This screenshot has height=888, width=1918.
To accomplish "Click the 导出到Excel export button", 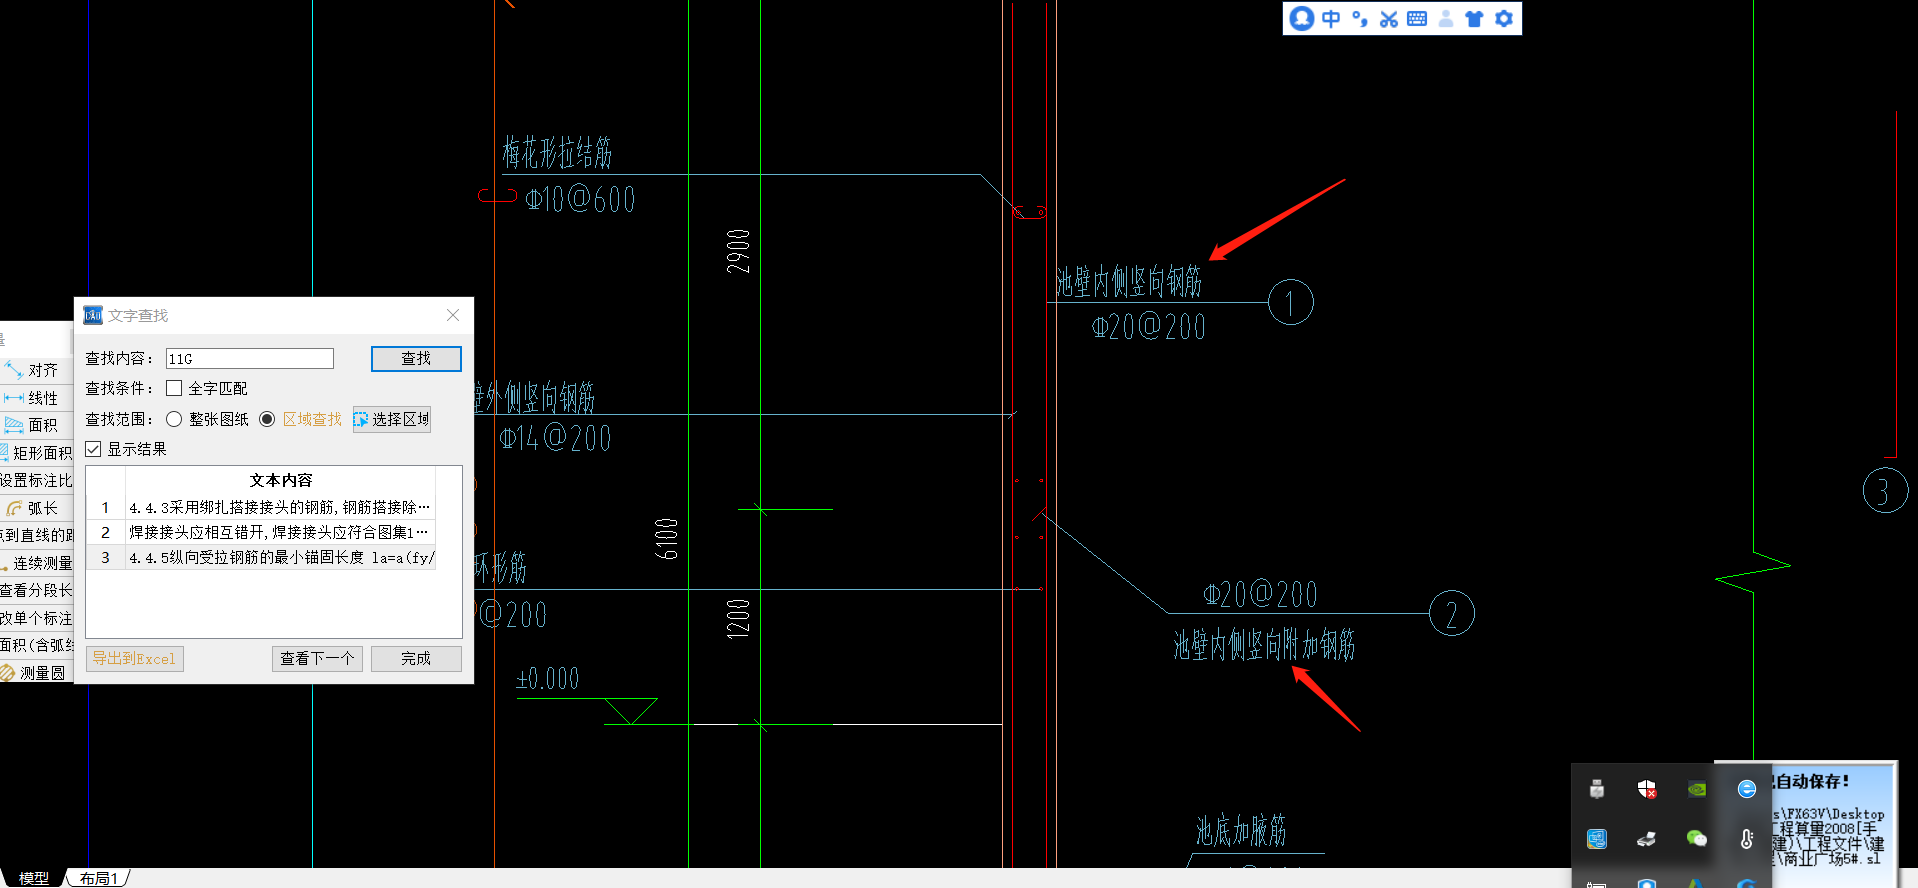I will pos(134,658).
